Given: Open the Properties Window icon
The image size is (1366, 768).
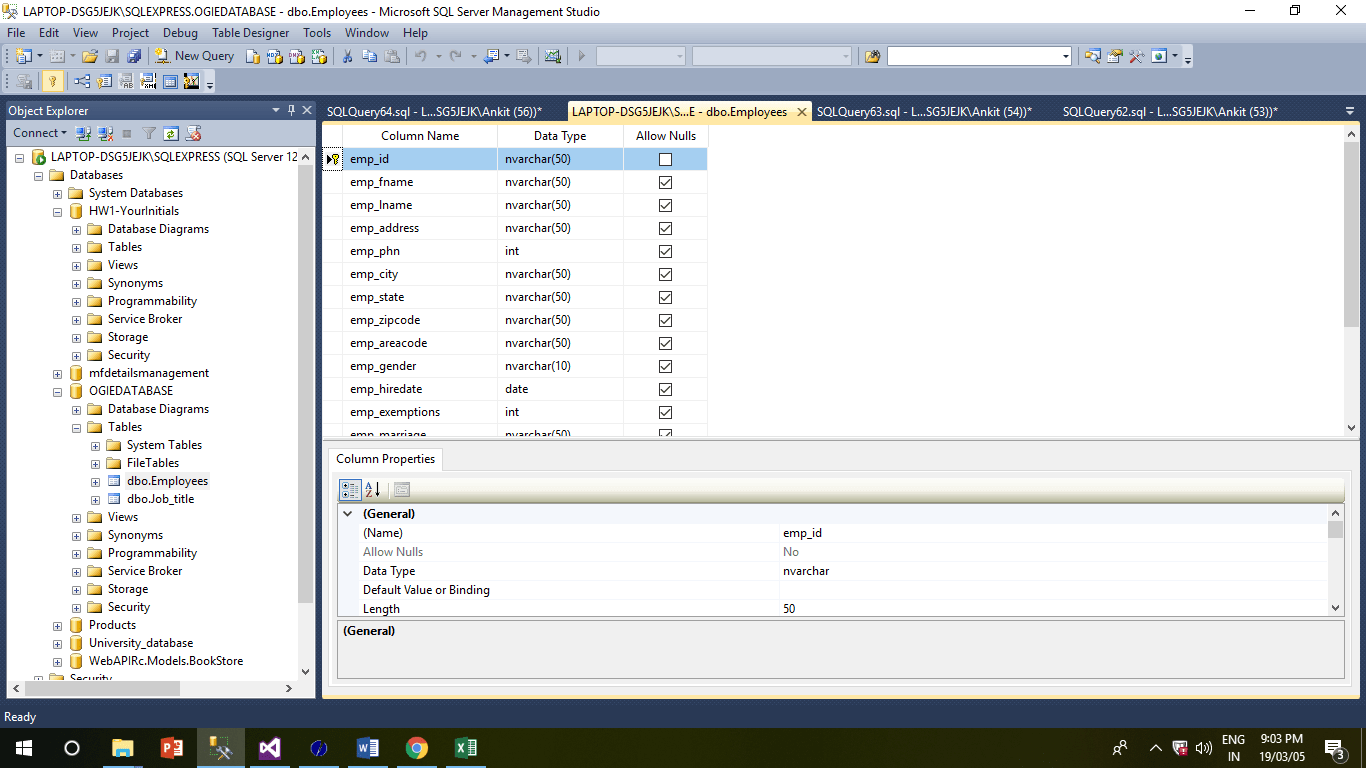Looking at the screenshot, I should point(1114,56).
